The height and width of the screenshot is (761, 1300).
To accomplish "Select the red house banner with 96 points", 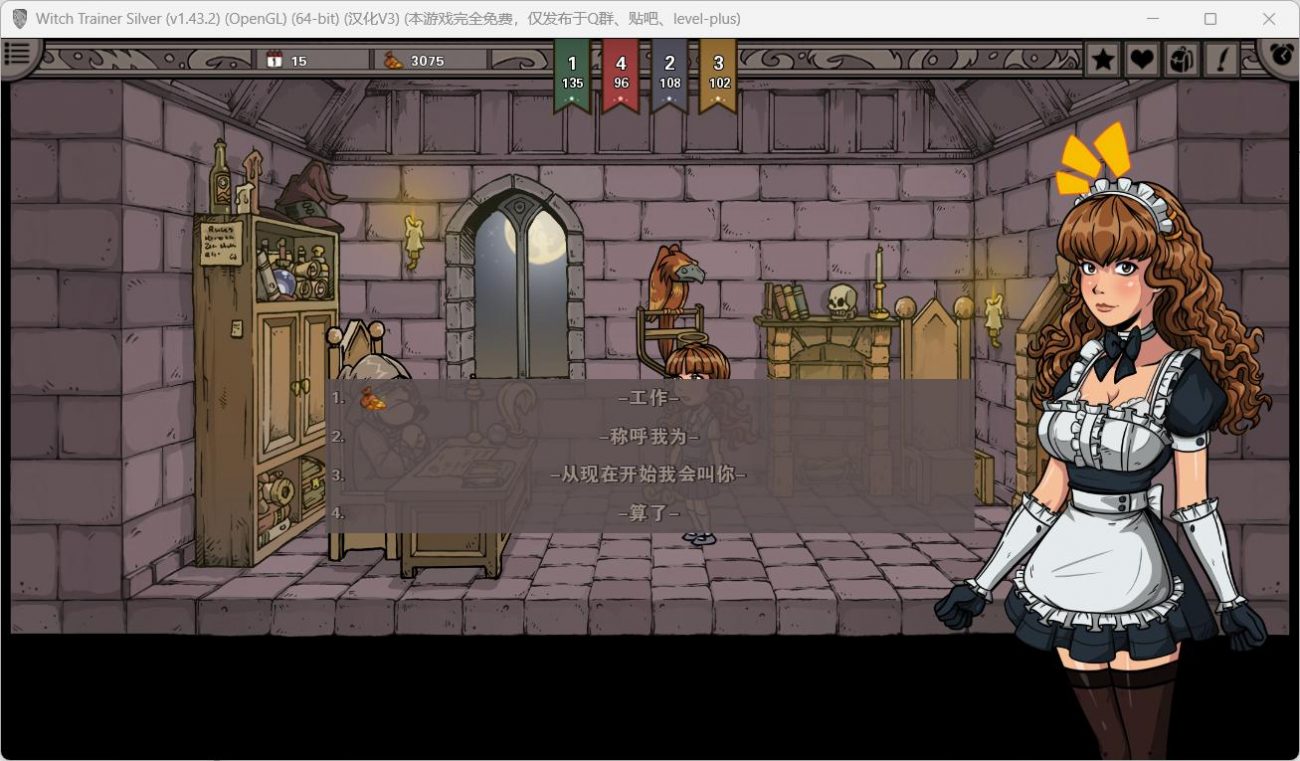I will (x=621, y=73).
